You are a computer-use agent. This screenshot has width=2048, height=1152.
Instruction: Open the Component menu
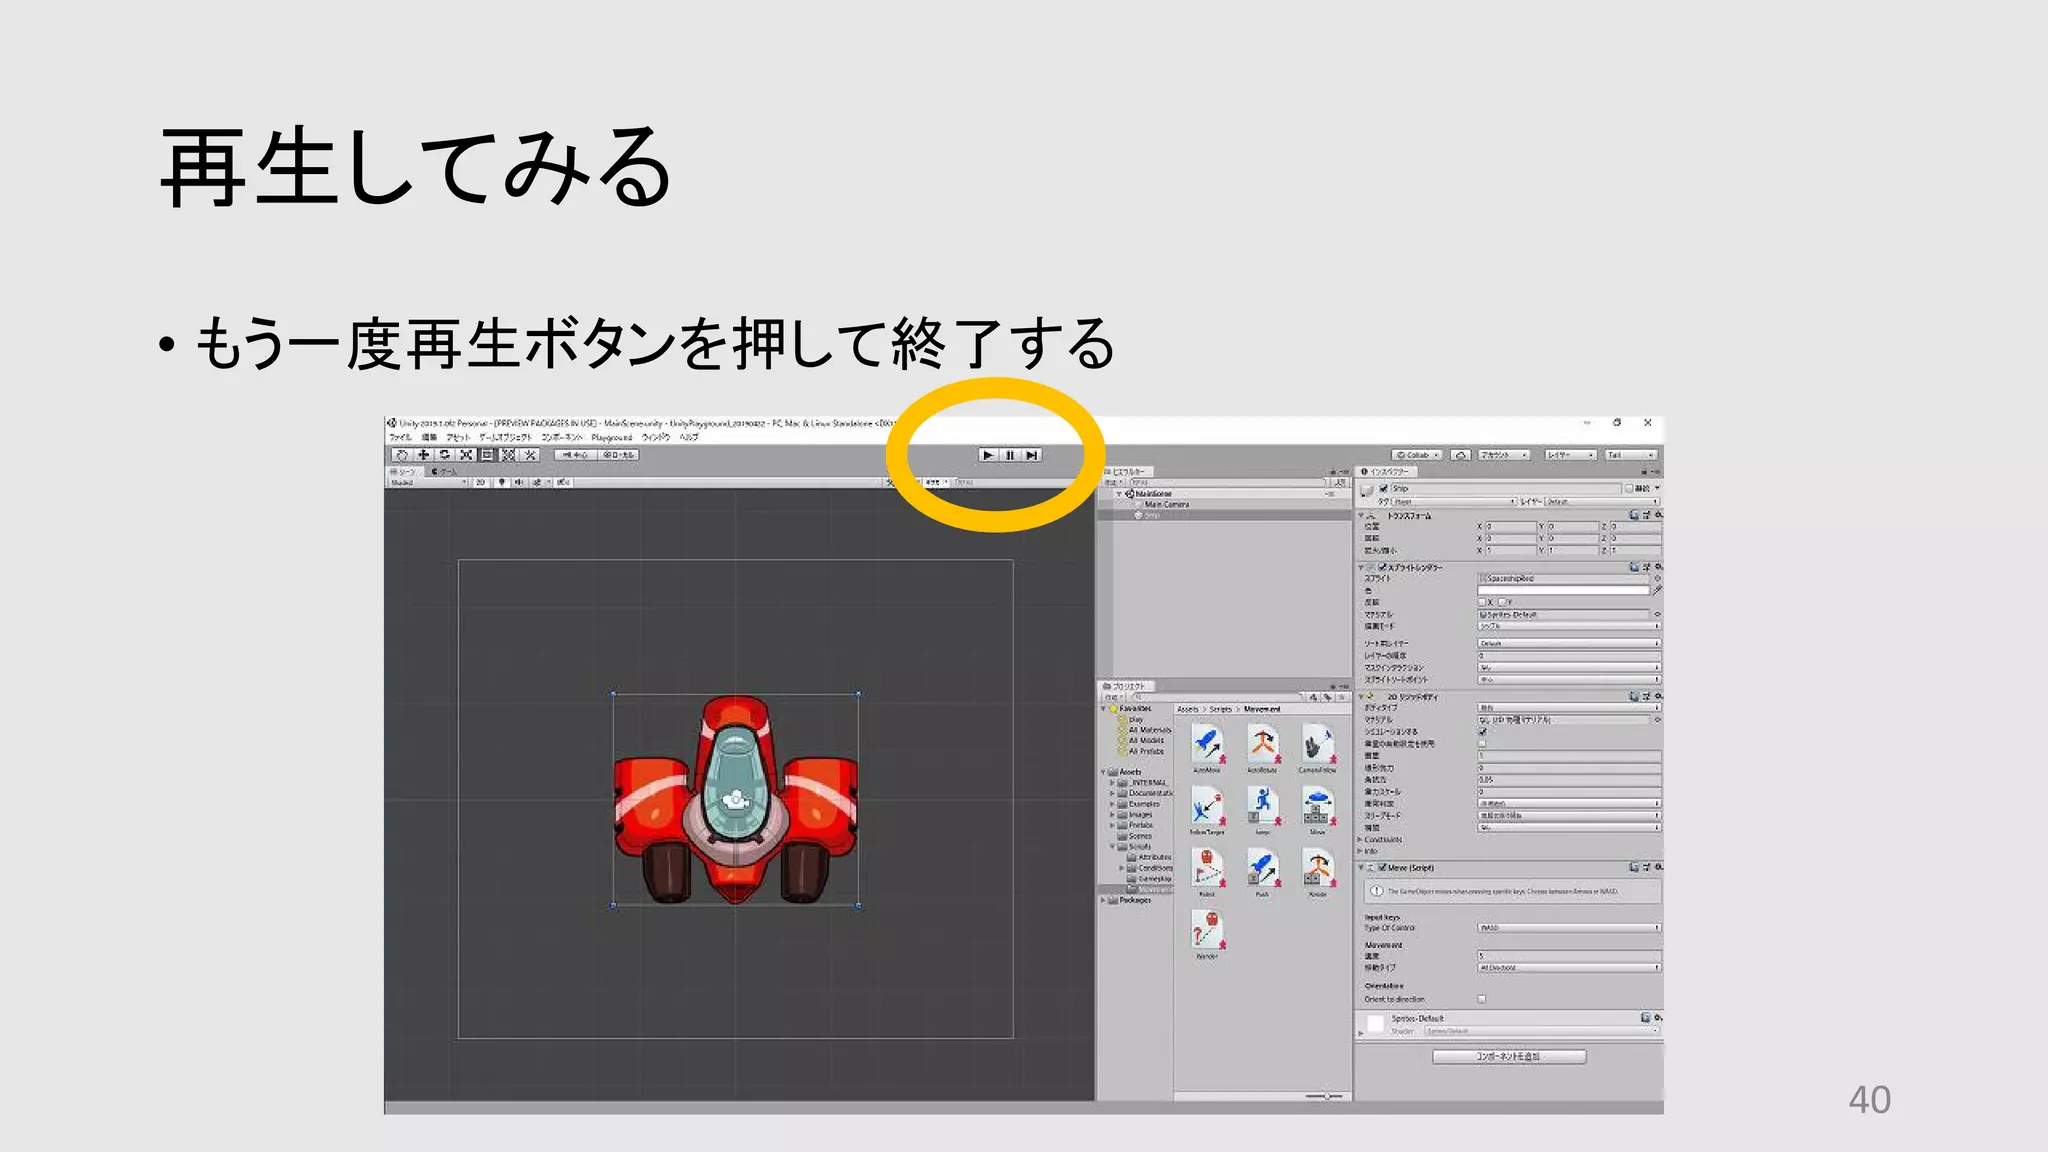coord(561,437)
